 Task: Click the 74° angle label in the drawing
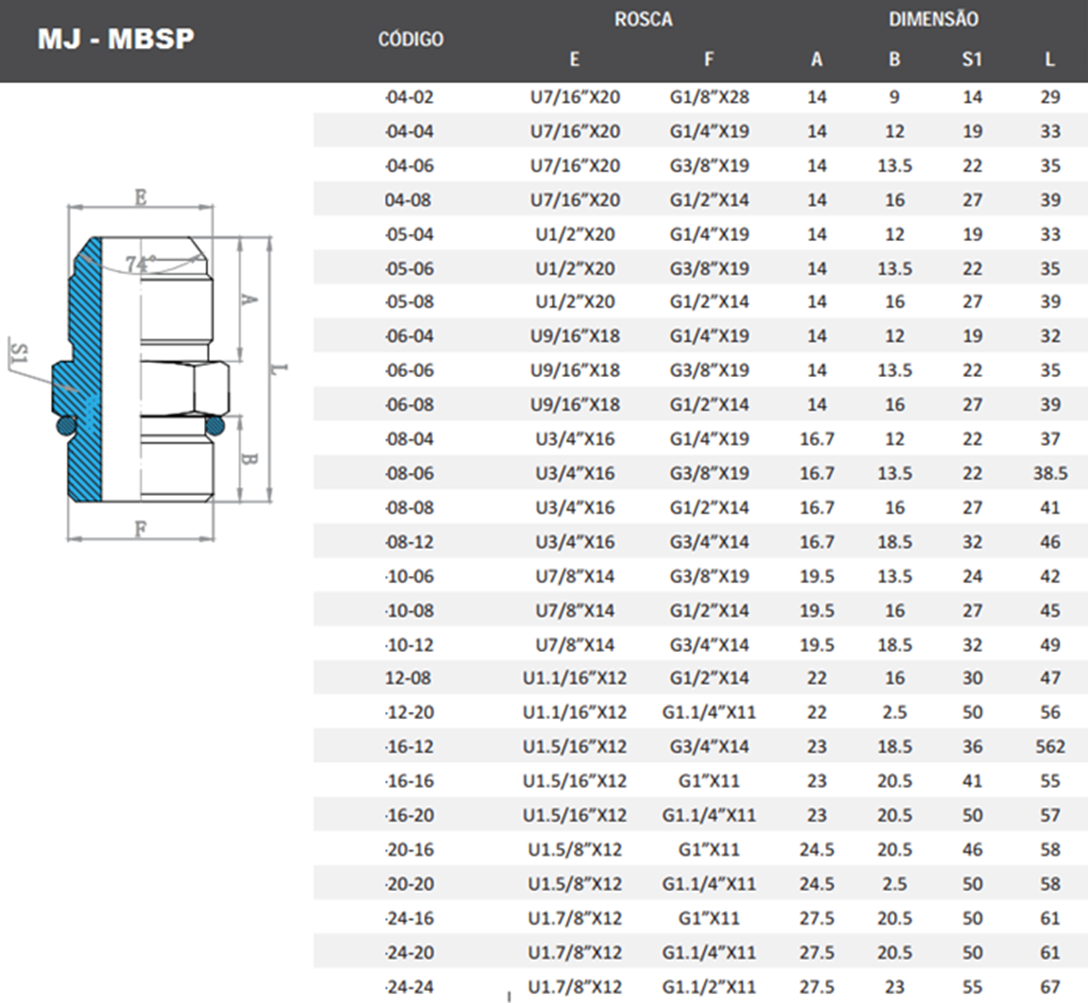137,264
